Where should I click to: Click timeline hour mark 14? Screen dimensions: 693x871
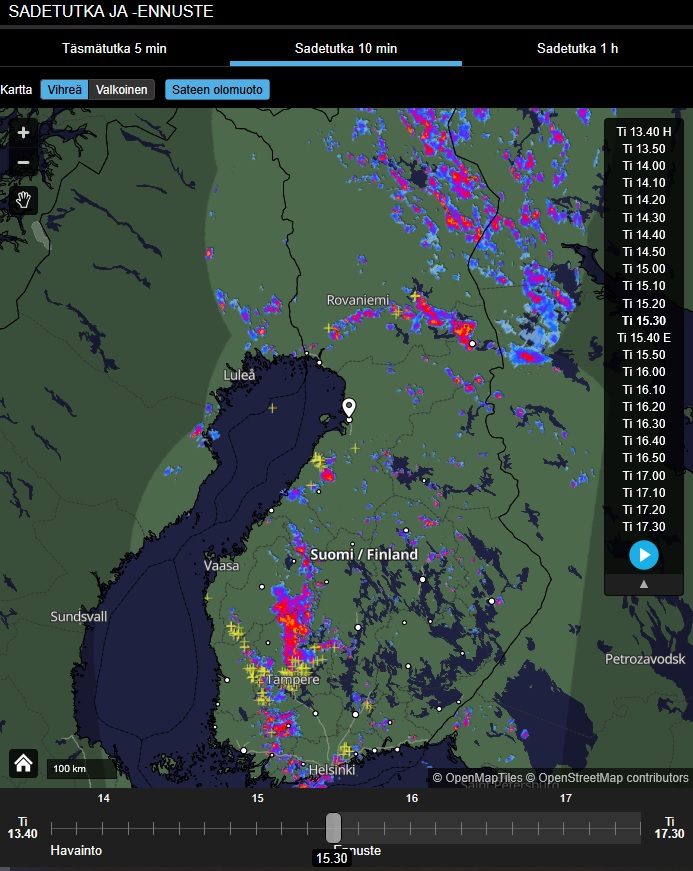click(103, 798)
